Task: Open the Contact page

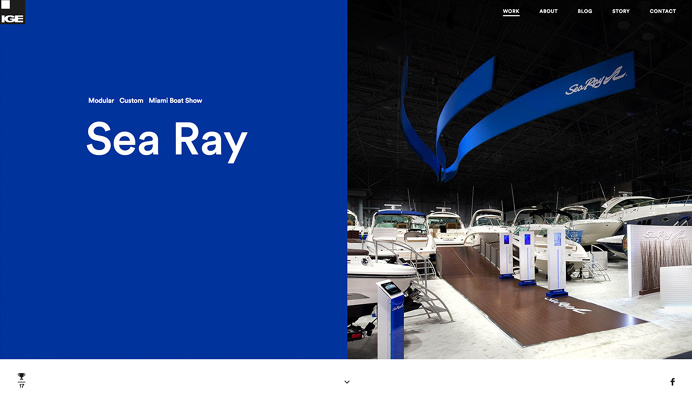Action: pyautogui.click(x=662, y=11)
